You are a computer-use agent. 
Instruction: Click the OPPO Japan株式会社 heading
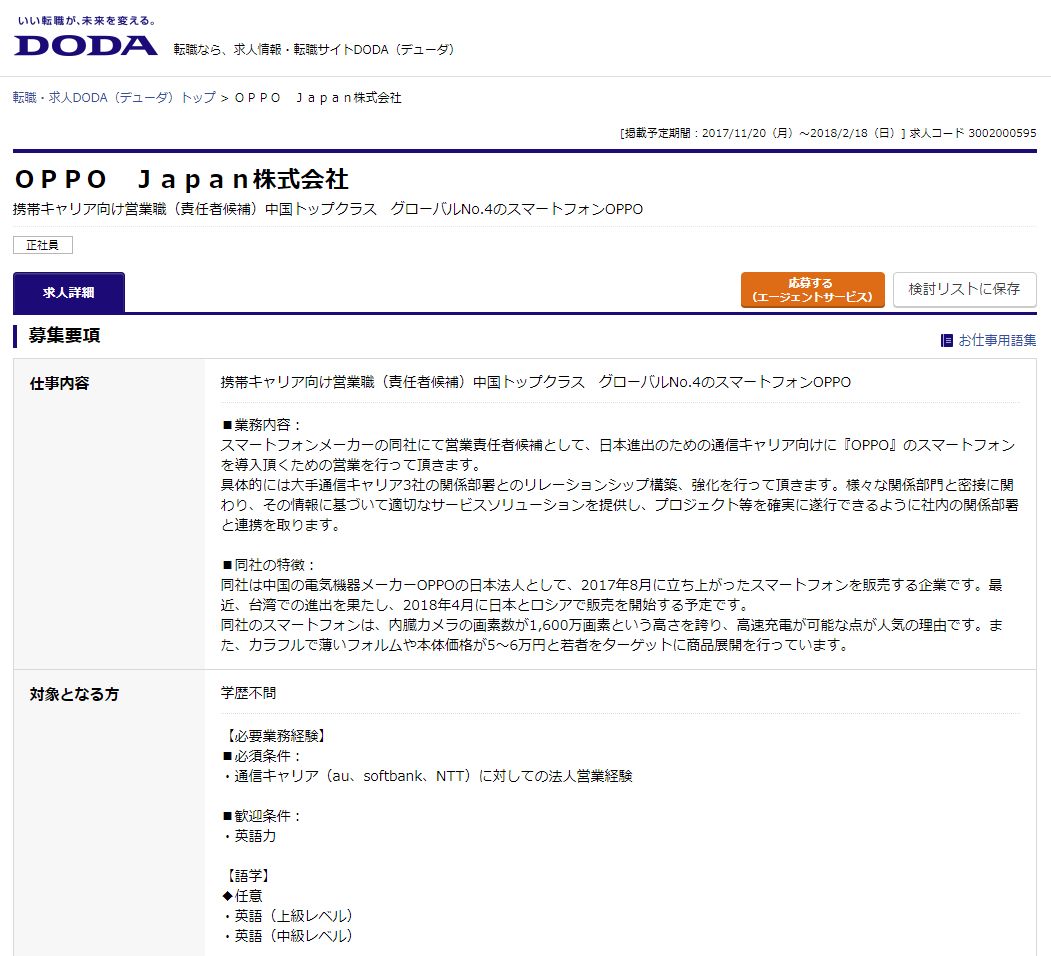click(x=181, y=179)
